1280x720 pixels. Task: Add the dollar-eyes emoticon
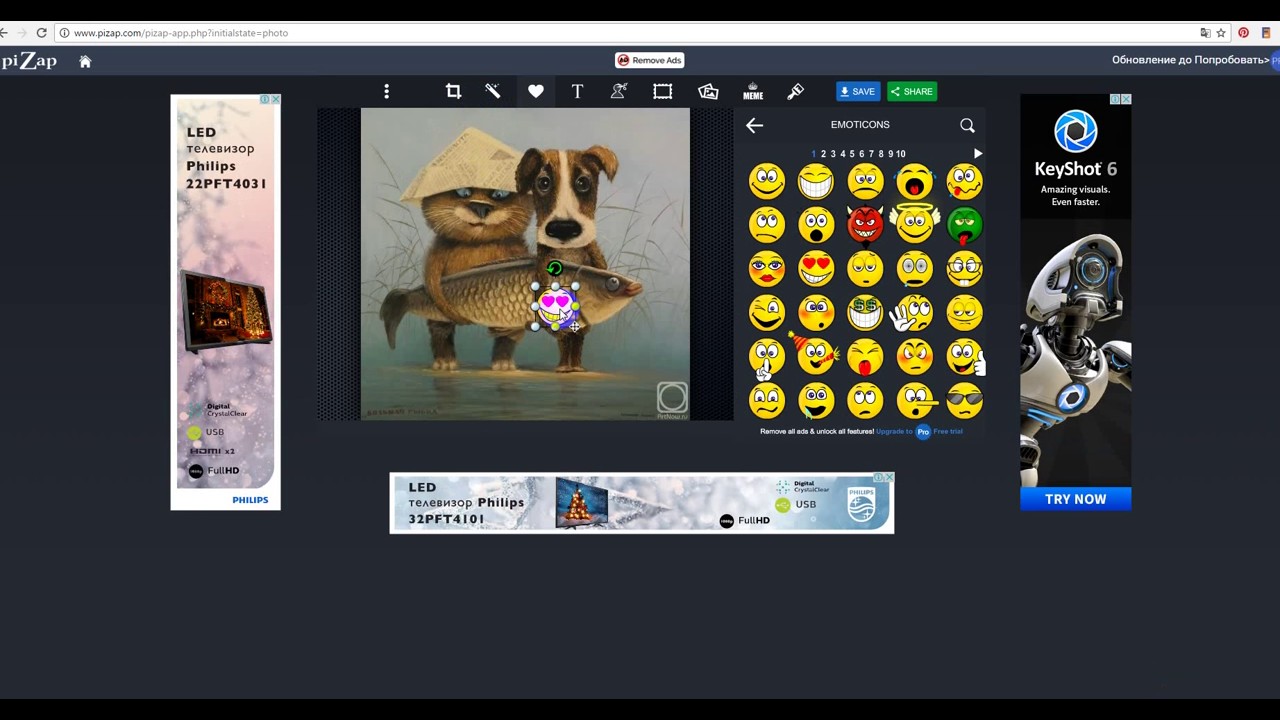[x=865, y=313]
